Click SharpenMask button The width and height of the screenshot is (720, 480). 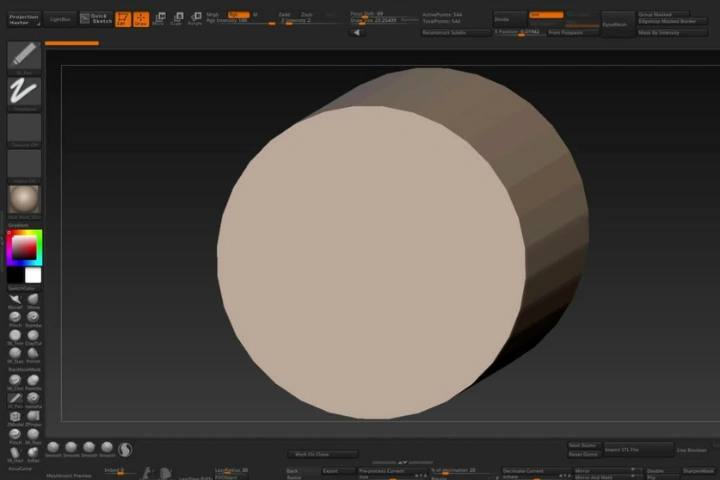(698, 471)
